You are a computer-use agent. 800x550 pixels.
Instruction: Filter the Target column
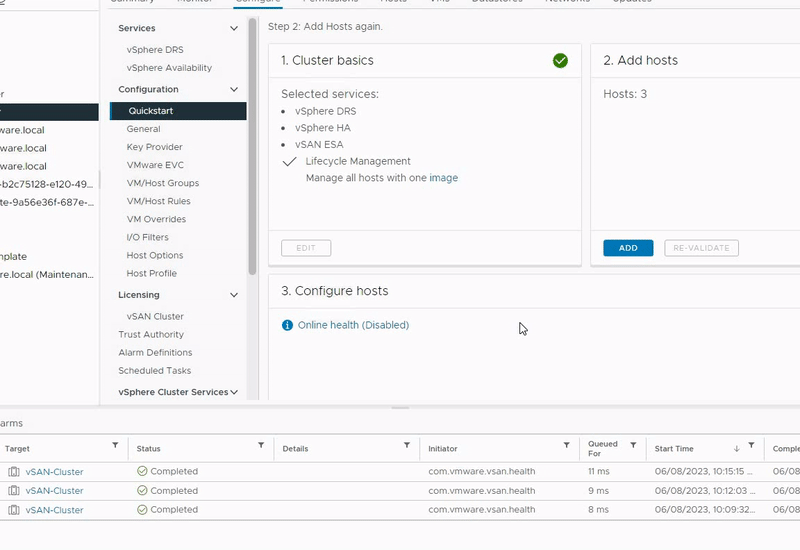click(115, 445)
